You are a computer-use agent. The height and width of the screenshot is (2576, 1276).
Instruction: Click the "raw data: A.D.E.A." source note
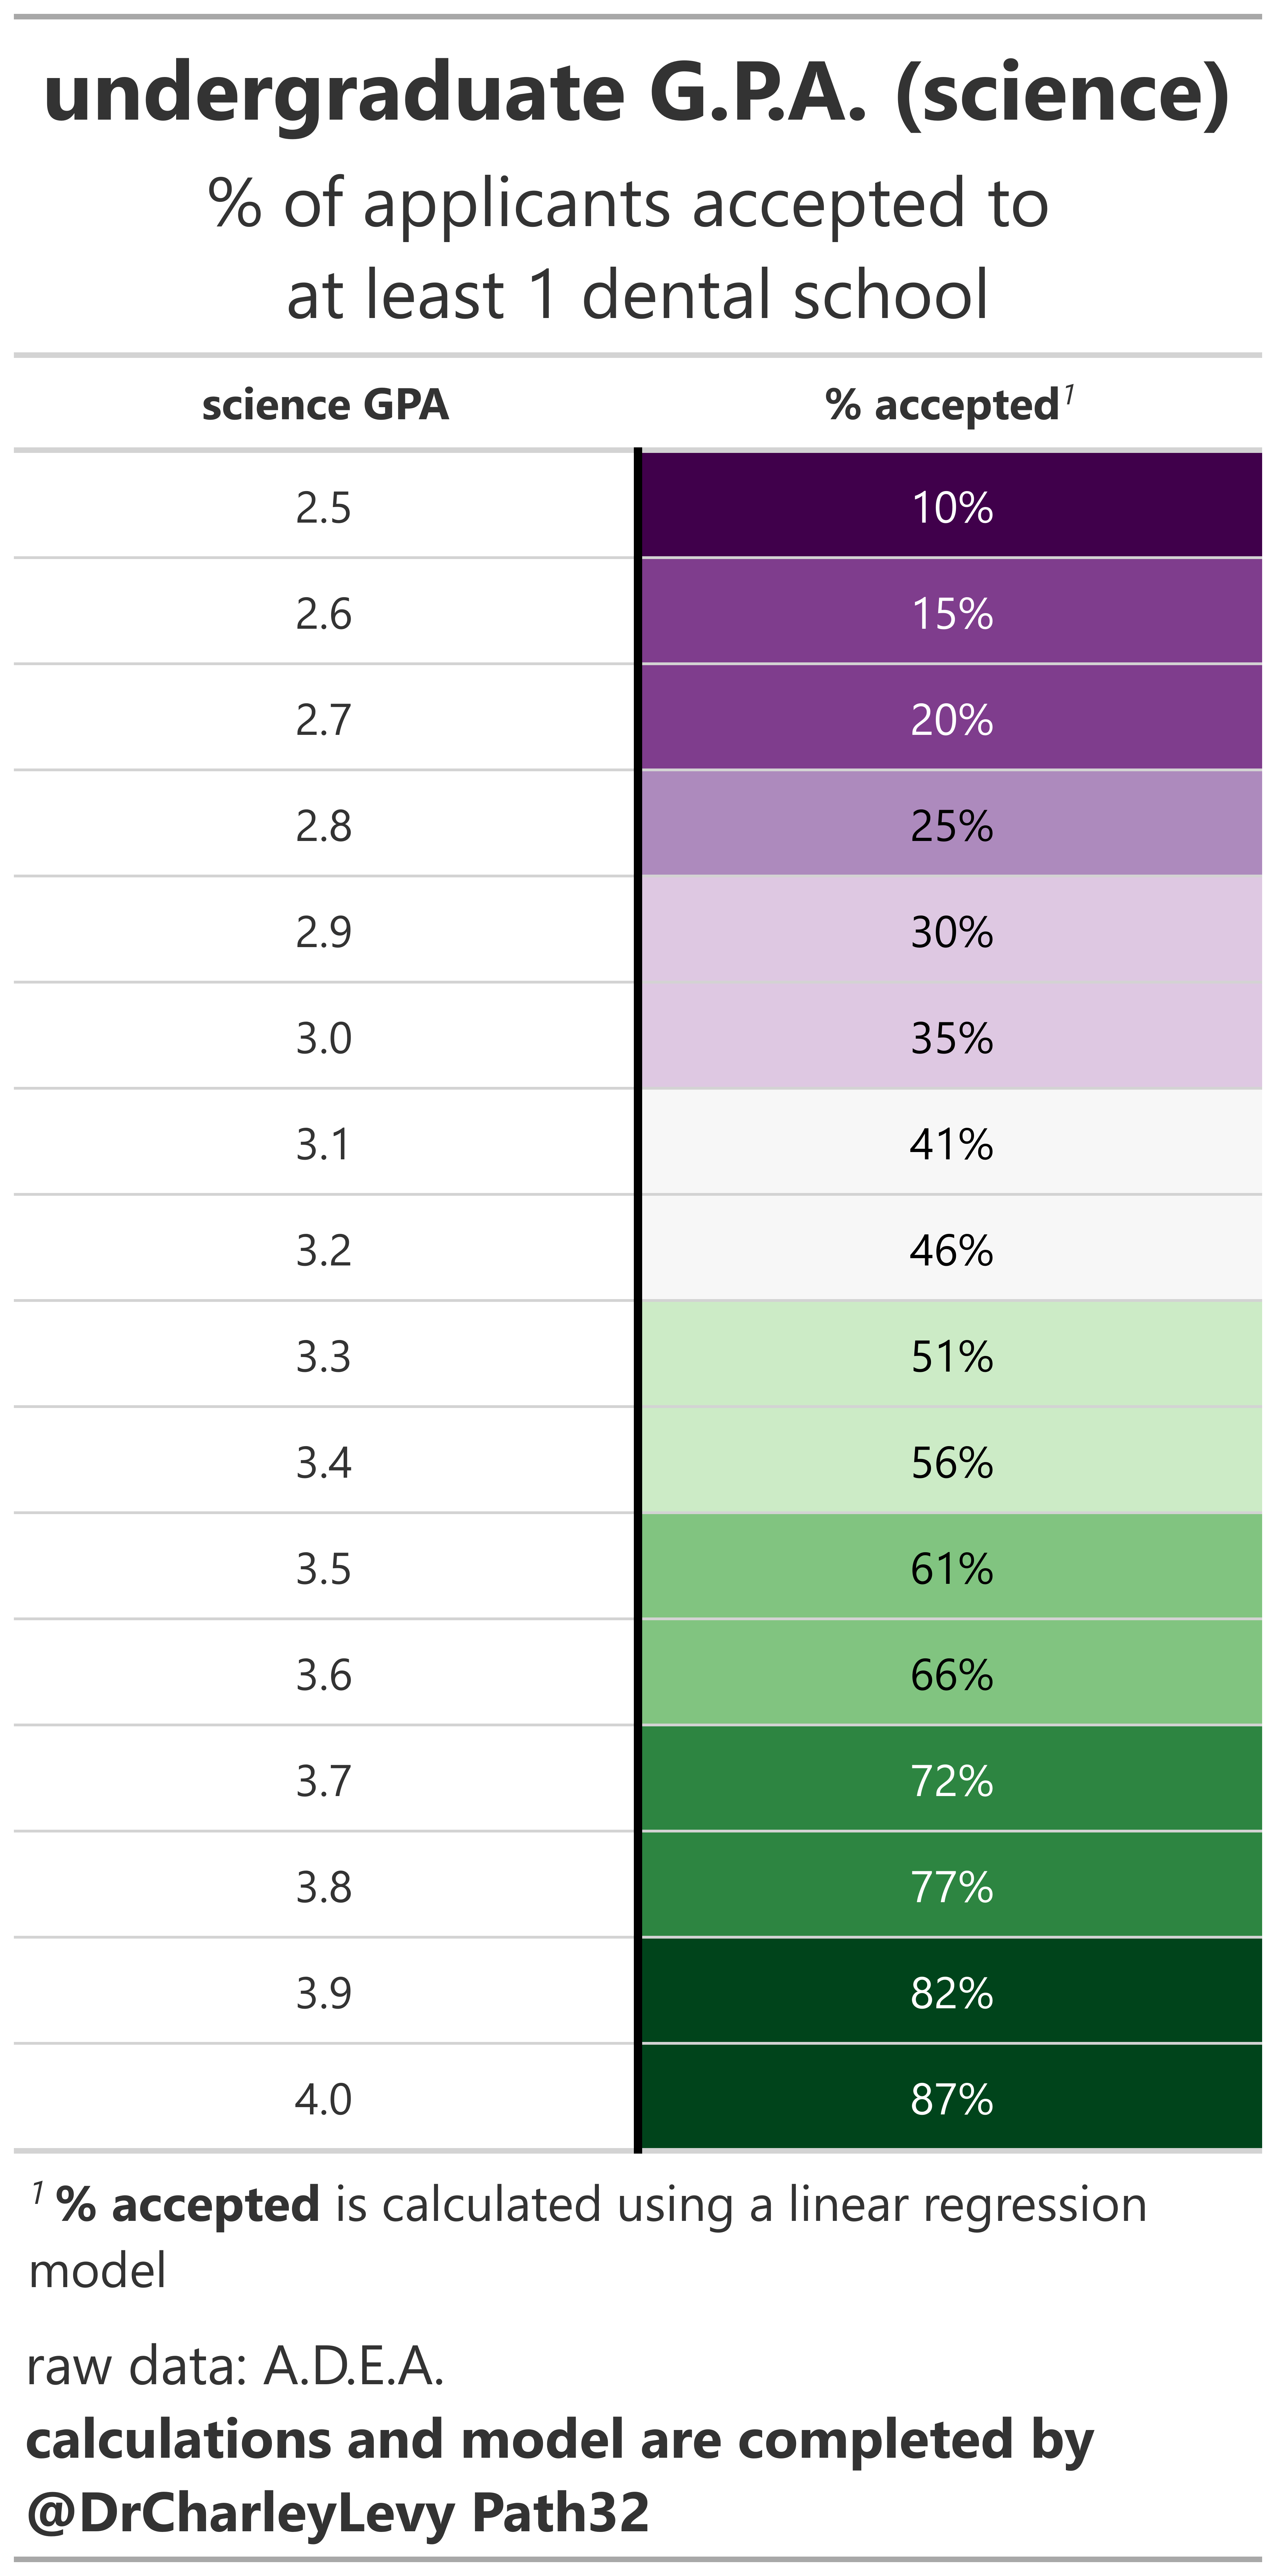pos(235,2366)
